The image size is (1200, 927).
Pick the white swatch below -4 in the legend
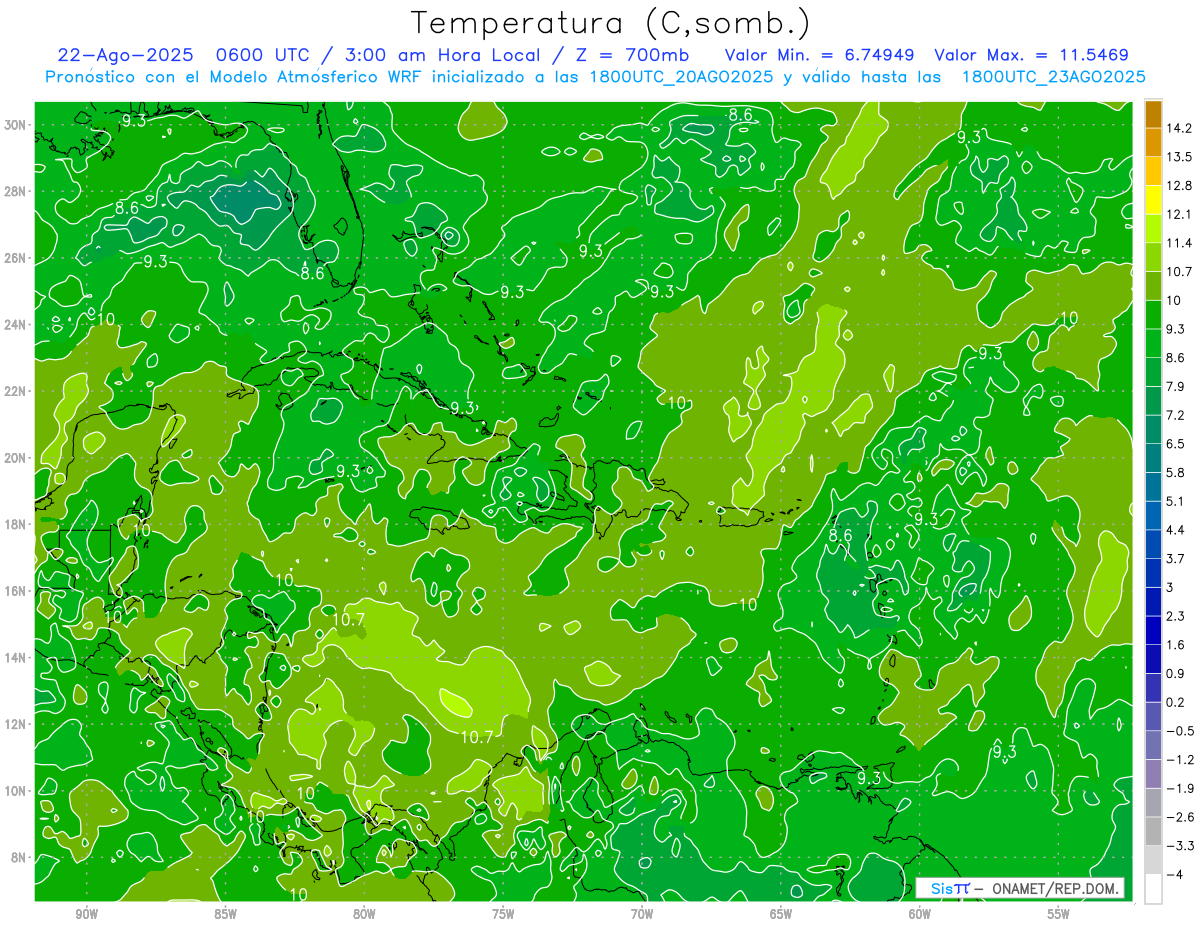(x=1153, y=888)
